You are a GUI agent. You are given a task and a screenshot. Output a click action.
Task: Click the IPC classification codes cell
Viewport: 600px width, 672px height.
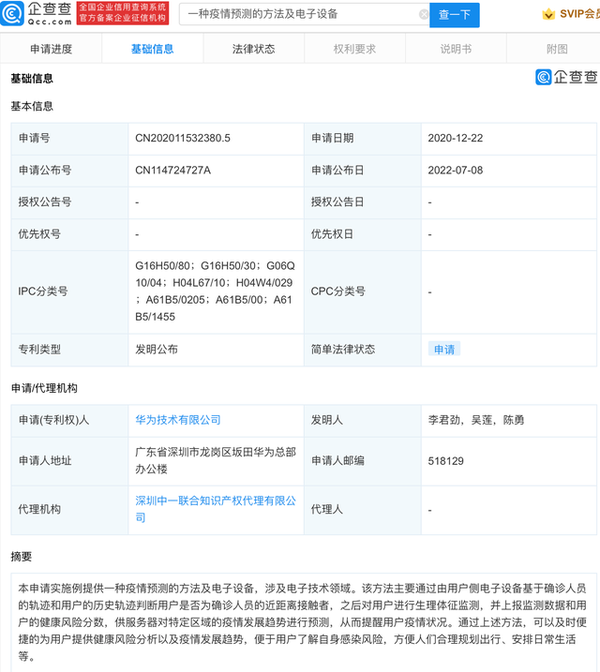pyautogui.click(x=216, y=291)
